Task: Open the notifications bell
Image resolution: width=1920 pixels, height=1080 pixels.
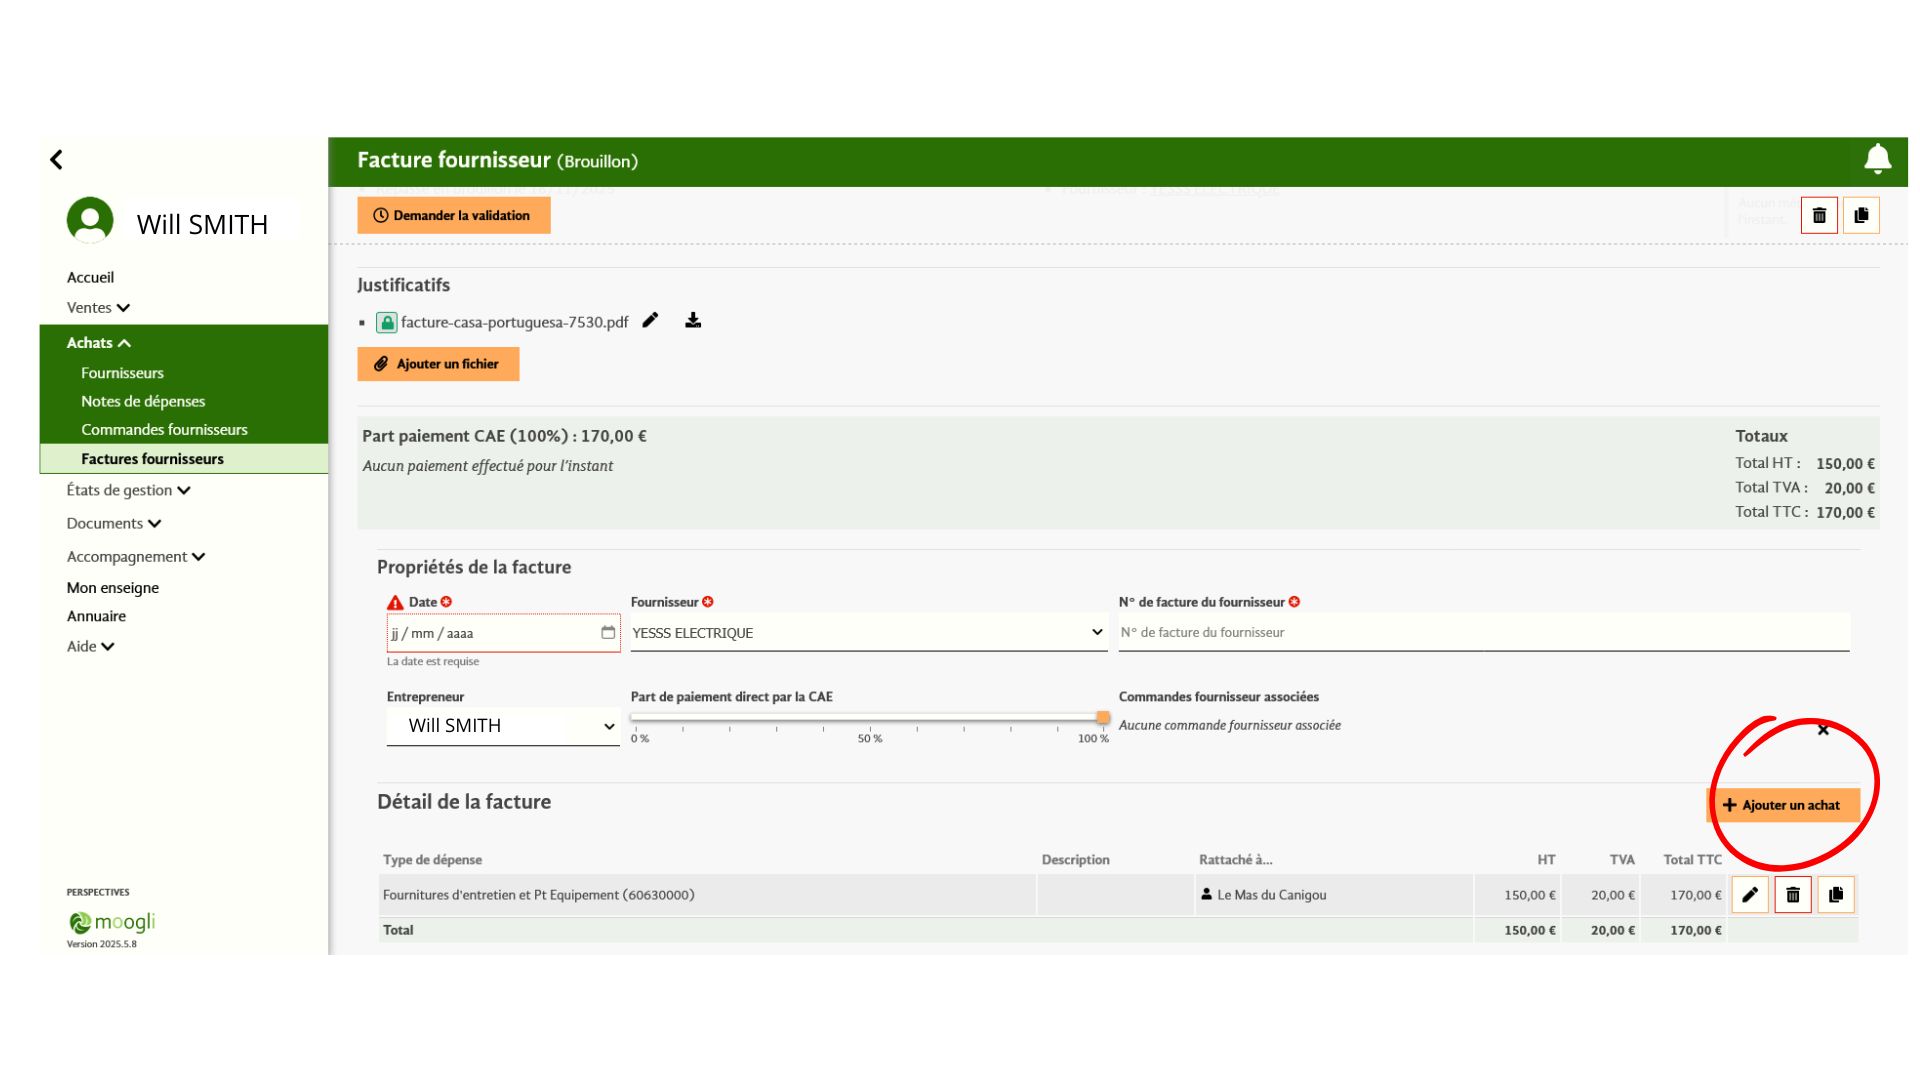Action: coord(1877,159)
